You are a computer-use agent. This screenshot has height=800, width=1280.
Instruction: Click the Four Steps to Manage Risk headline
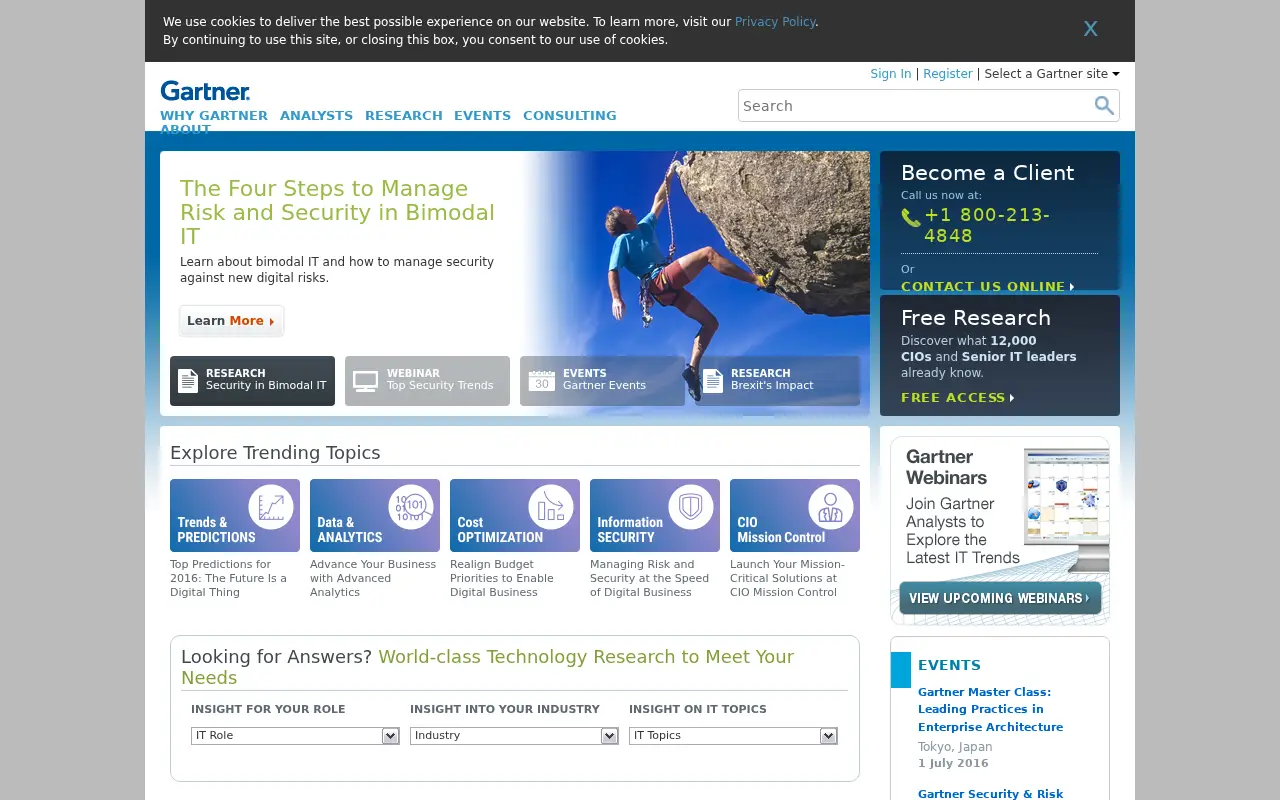(x=337, y=212)
